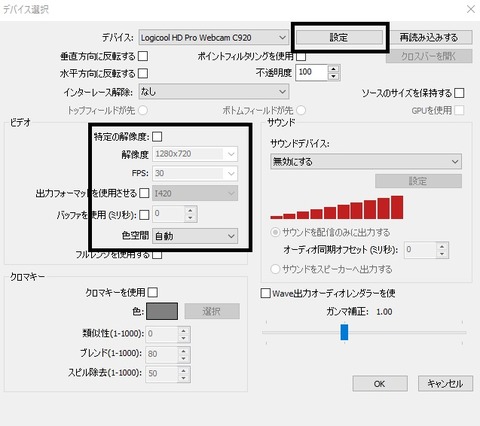The image size is (480, 426).
Task: Click the buffer milliseconds field
Action: click(169, 214)
